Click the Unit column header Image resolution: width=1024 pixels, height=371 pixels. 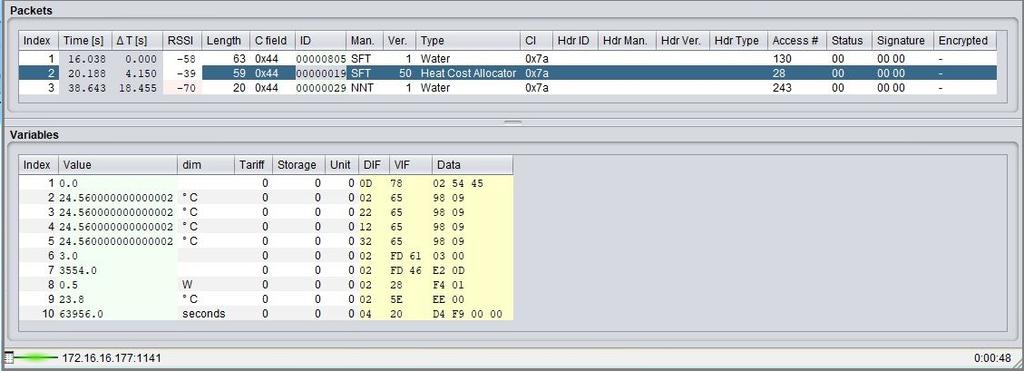click(x=342, y=165)
